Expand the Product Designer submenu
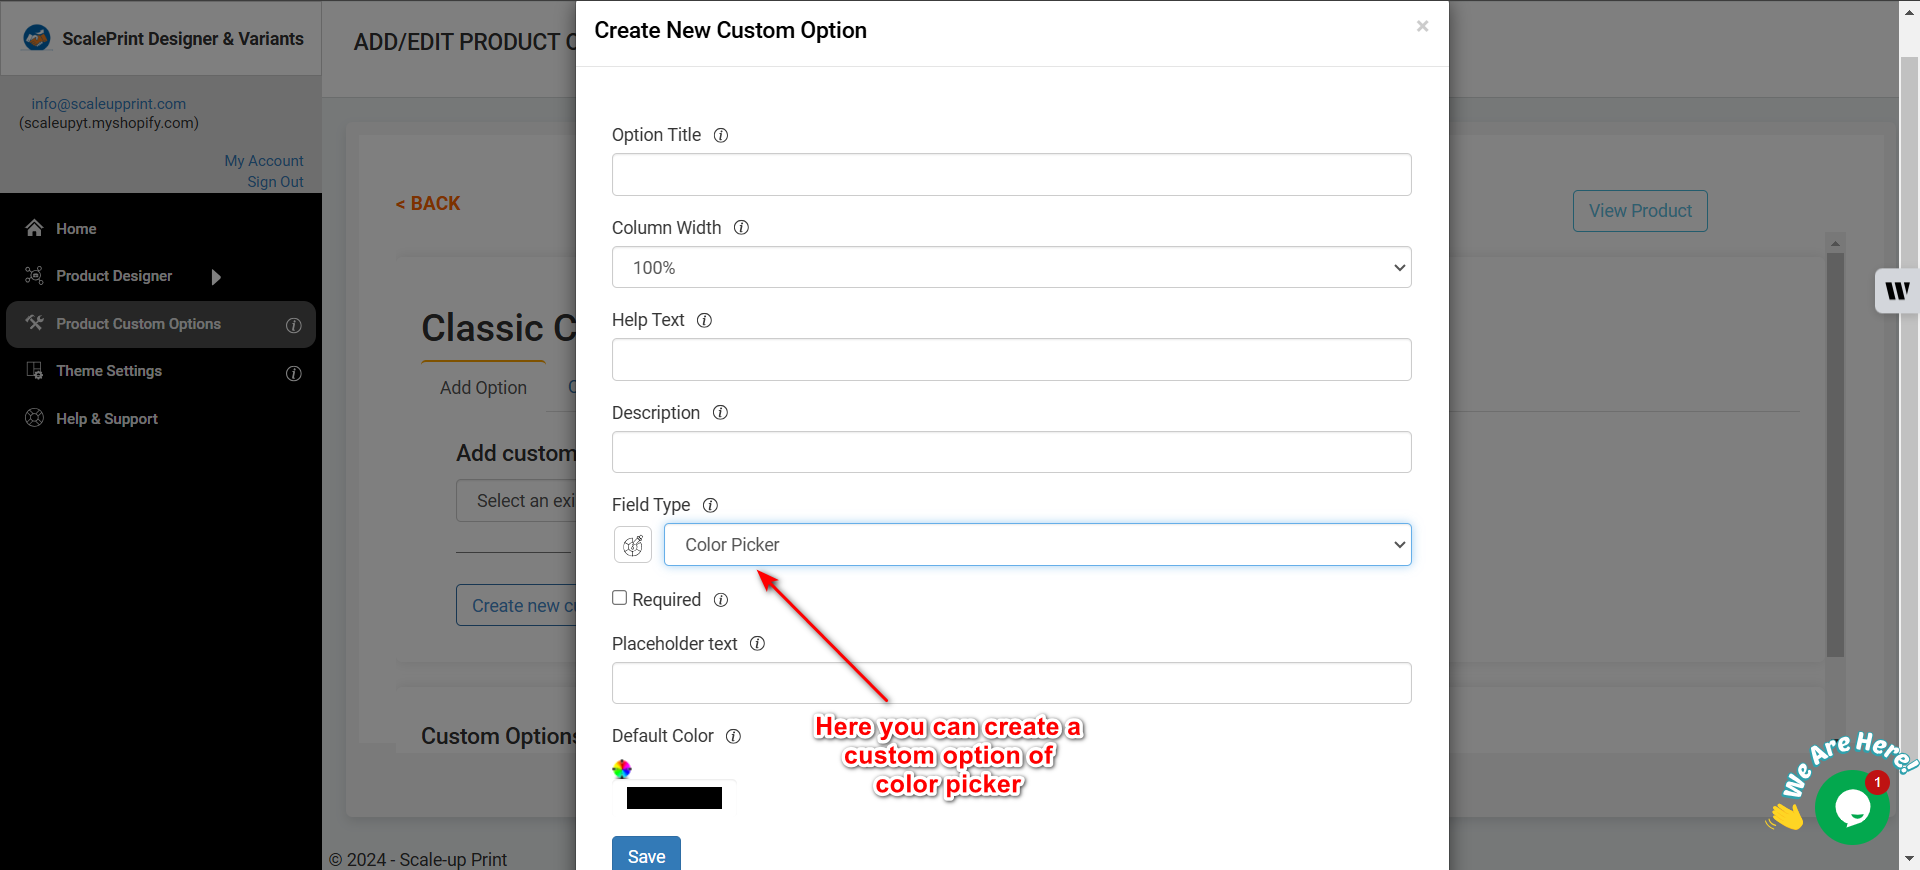Image resolution: width=1920 pixels, height=870 pixels. [x=216, y=277]
